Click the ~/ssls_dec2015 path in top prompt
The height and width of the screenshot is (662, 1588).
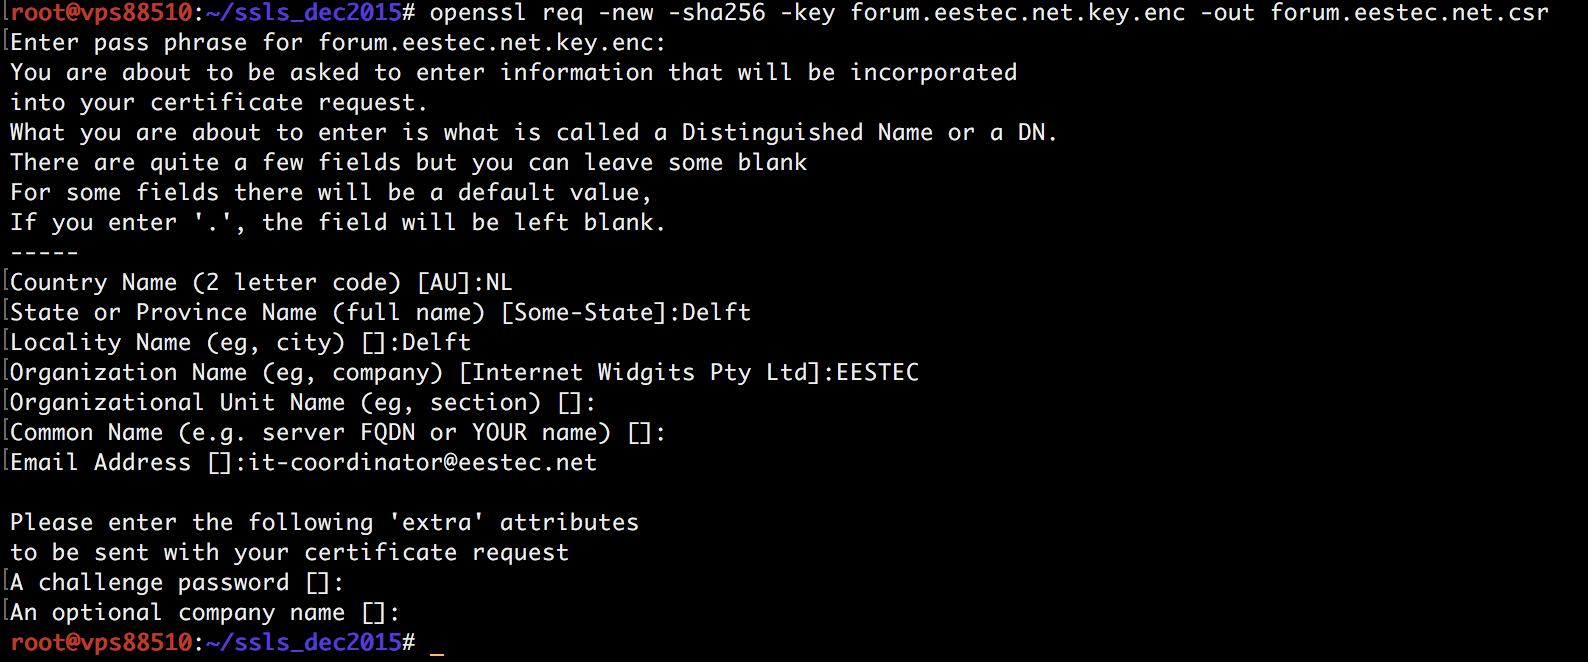pos(304,13)
